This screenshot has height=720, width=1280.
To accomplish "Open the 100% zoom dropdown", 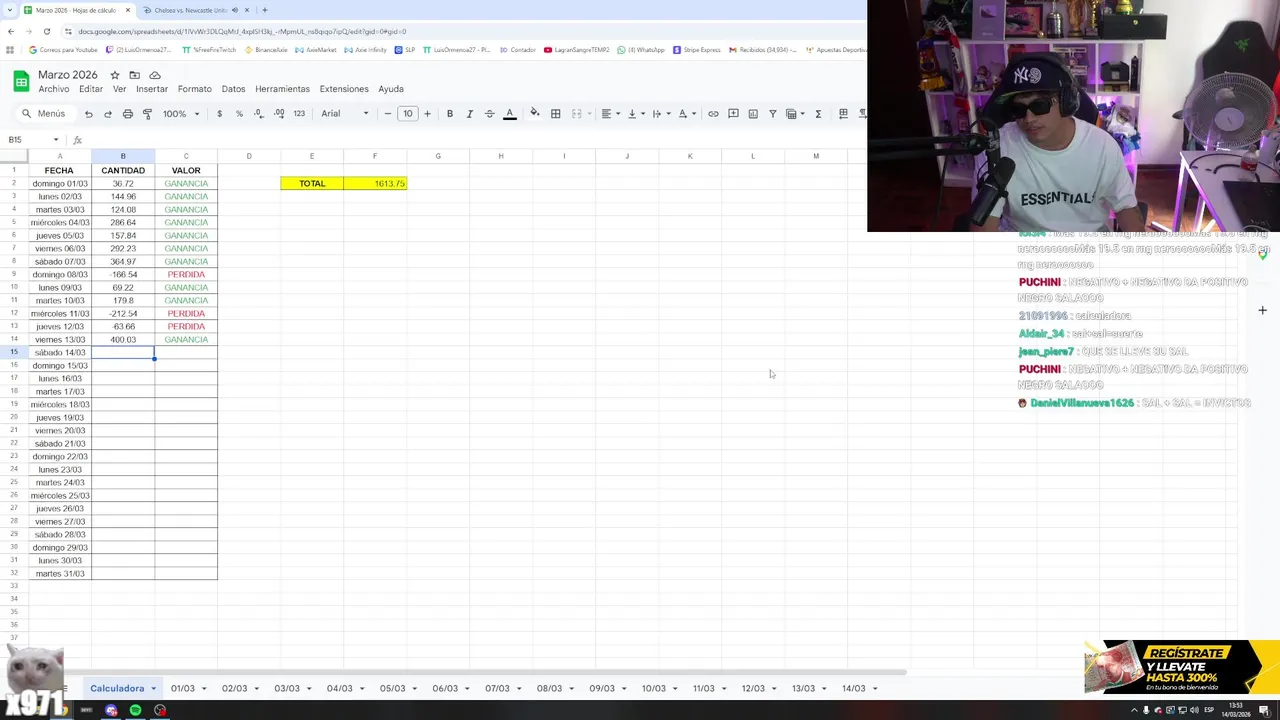I will [181, 114].
